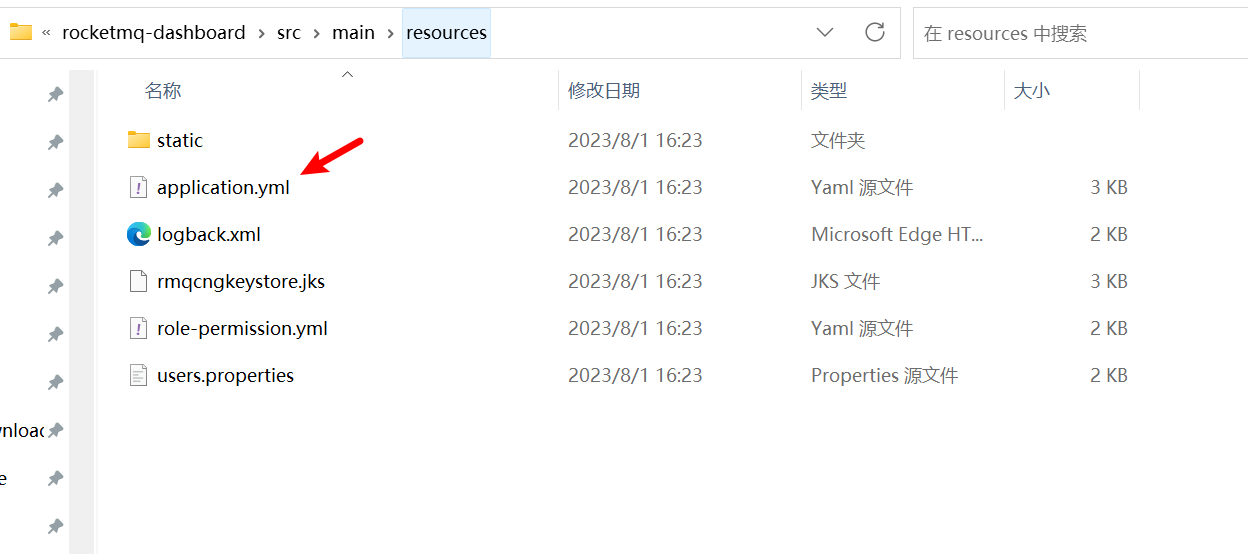Screen dimensions: 1248x554
Task: Click pin icon beside static row
Action: pos(56,142)
